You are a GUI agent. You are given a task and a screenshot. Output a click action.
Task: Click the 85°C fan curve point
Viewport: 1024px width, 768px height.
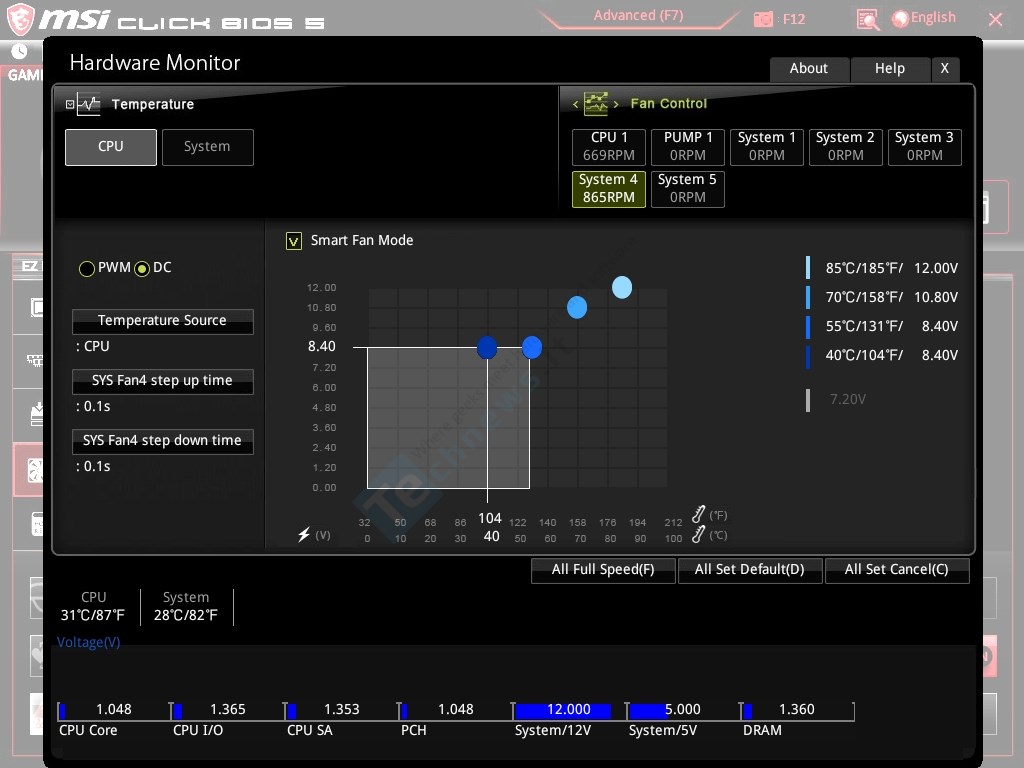coord(622,288)
